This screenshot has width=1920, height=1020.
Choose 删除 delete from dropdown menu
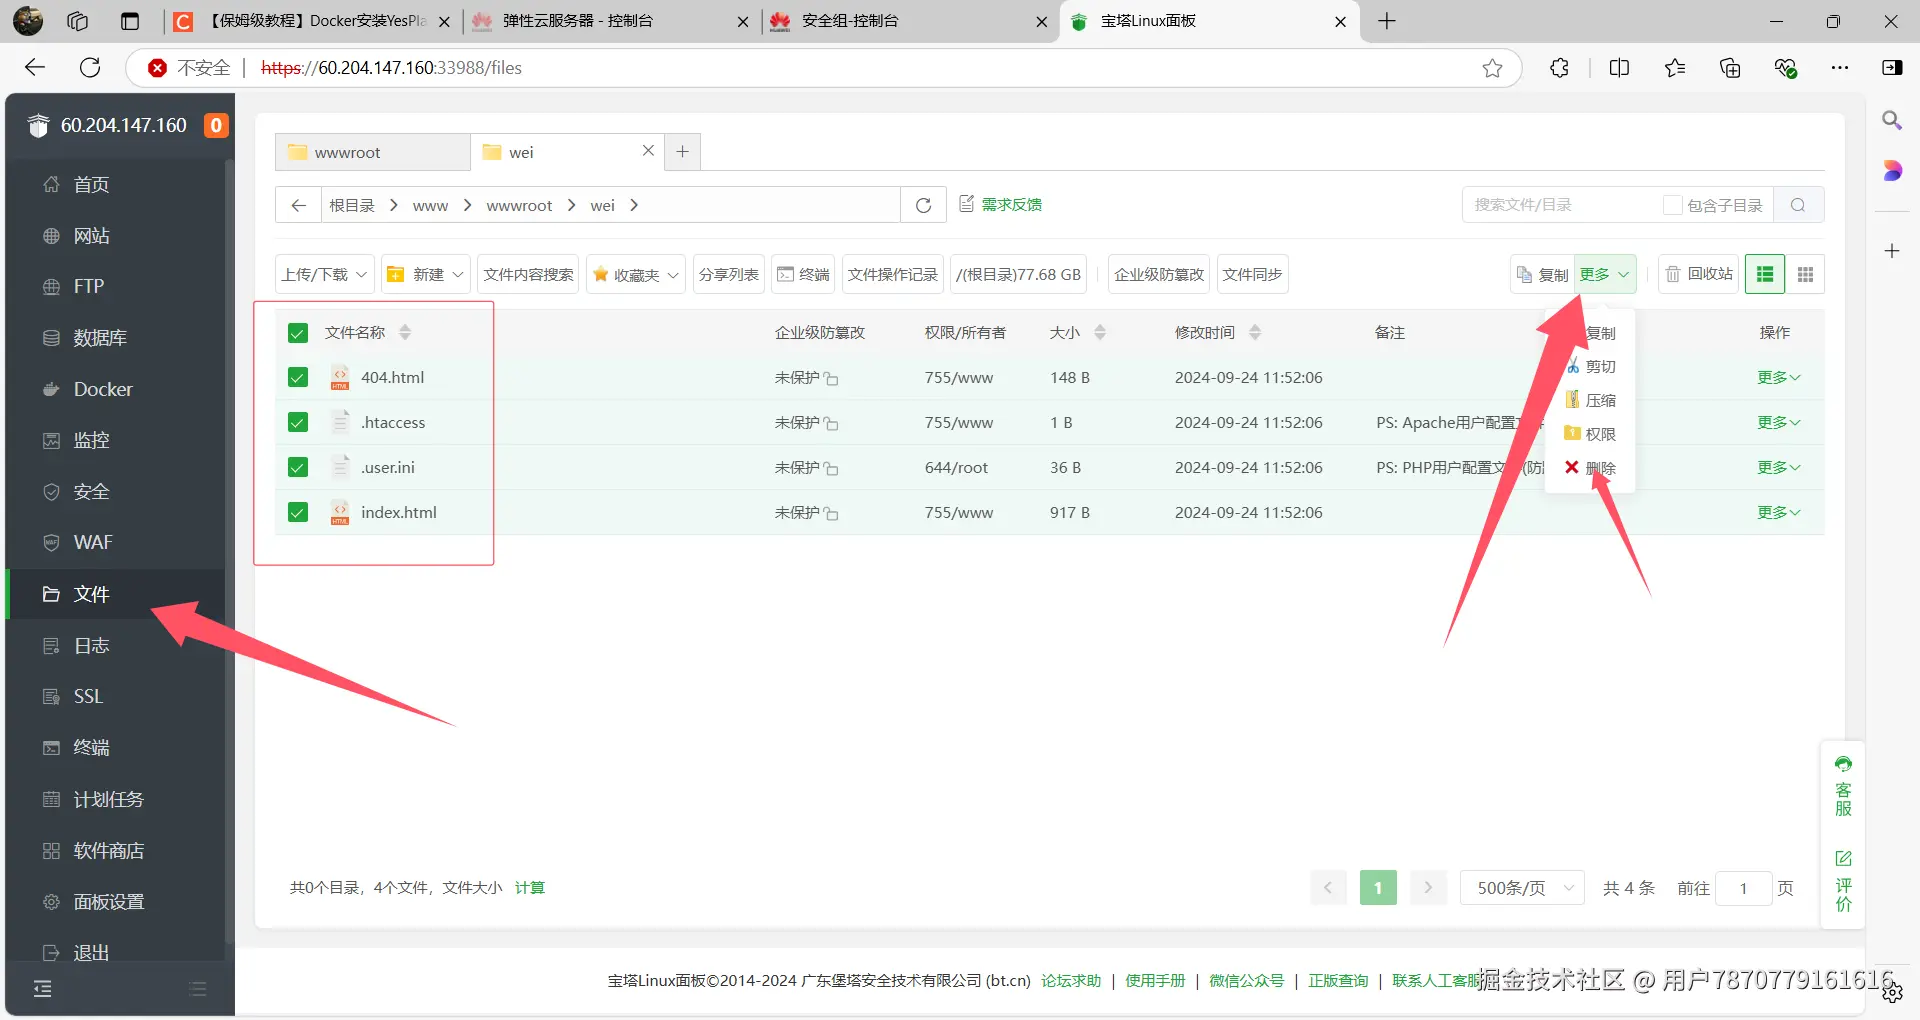tap(1592, 468)
